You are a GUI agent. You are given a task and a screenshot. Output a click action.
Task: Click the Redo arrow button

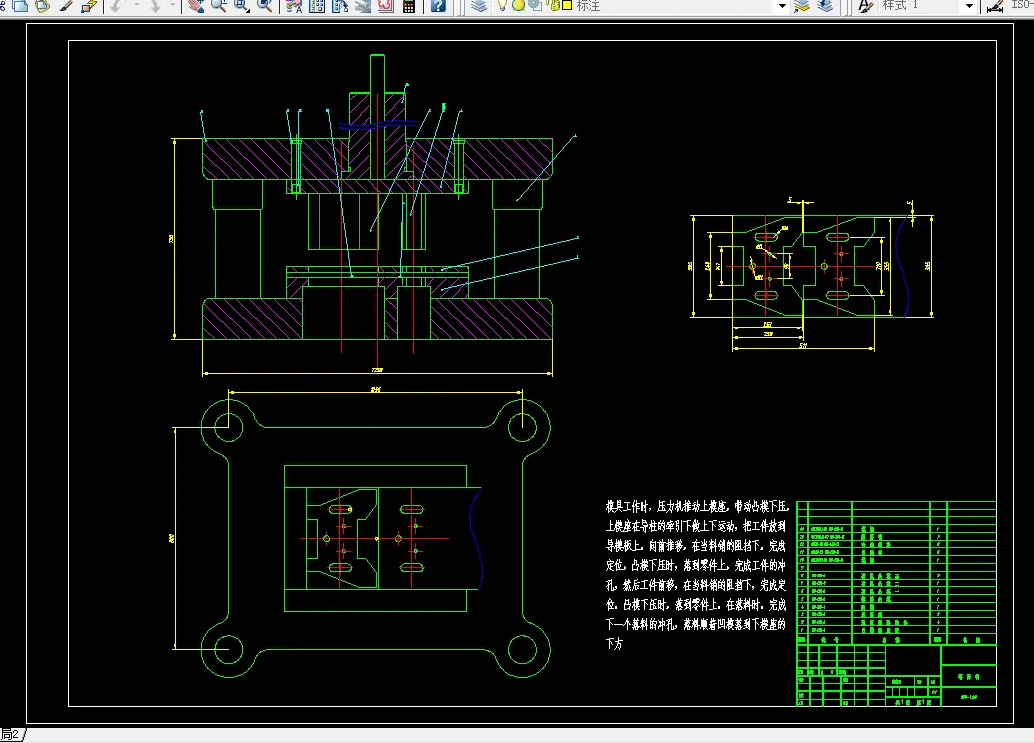[x=155, y=6]
